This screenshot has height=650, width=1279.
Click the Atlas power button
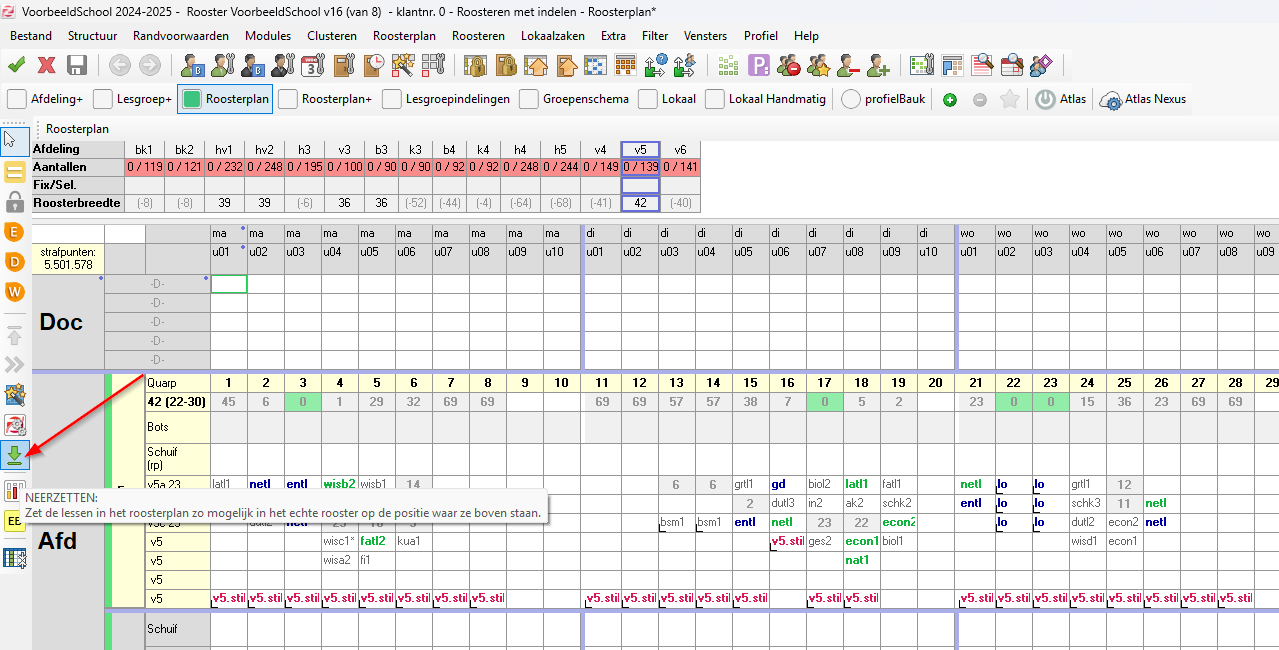pyautogui.click(x=1045, y=100)
